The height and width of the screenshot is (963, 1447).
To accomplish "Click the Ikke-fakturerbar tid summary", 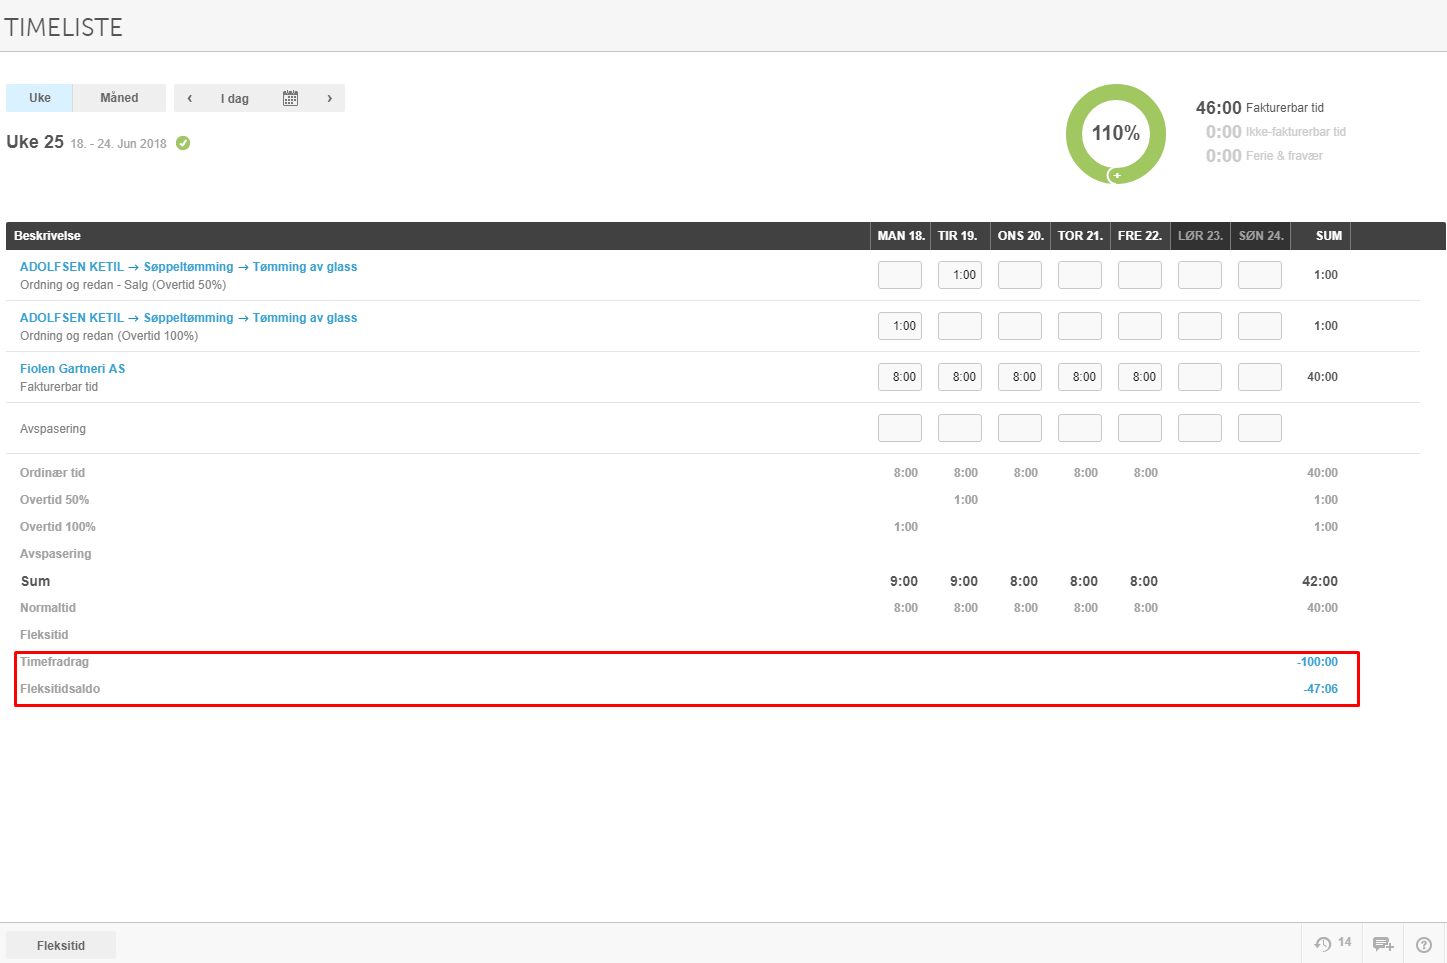I will pyautogui.click(x=1276, y=131).
